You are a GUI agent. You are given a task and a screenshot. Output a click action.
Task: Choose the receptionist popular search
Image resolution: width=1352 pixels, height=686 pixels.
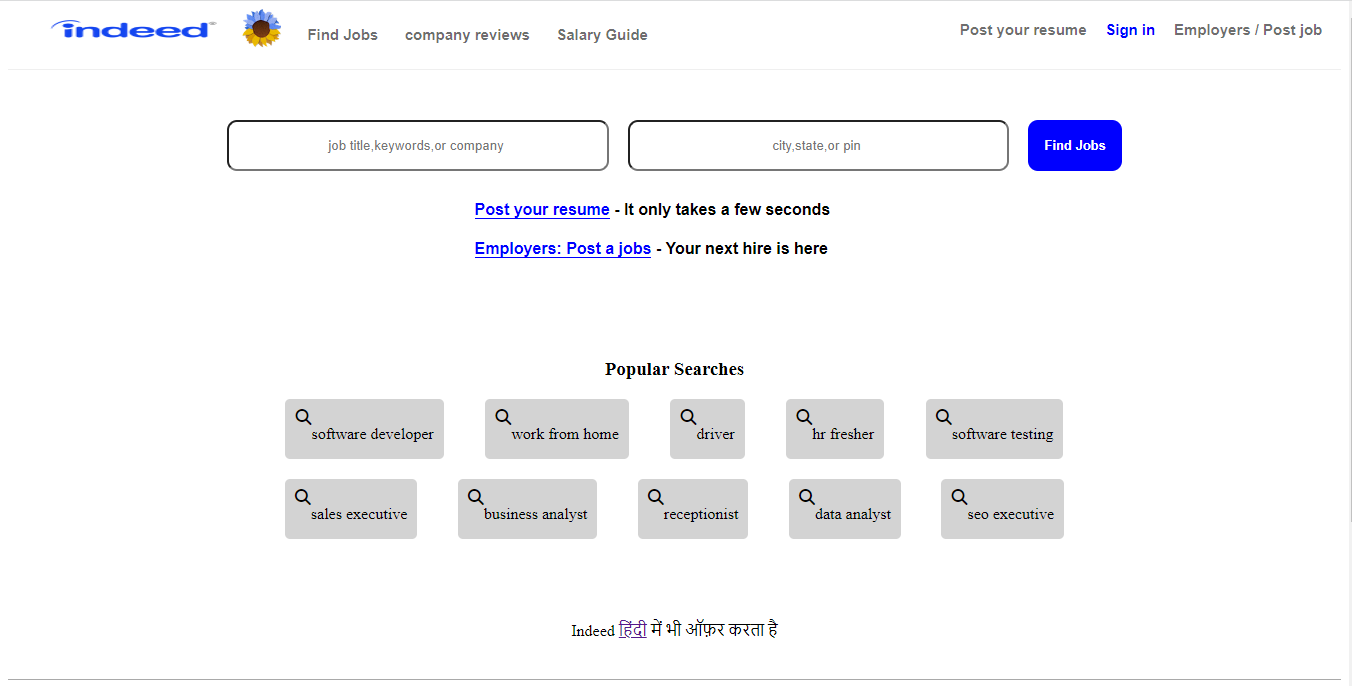[693, 509]
